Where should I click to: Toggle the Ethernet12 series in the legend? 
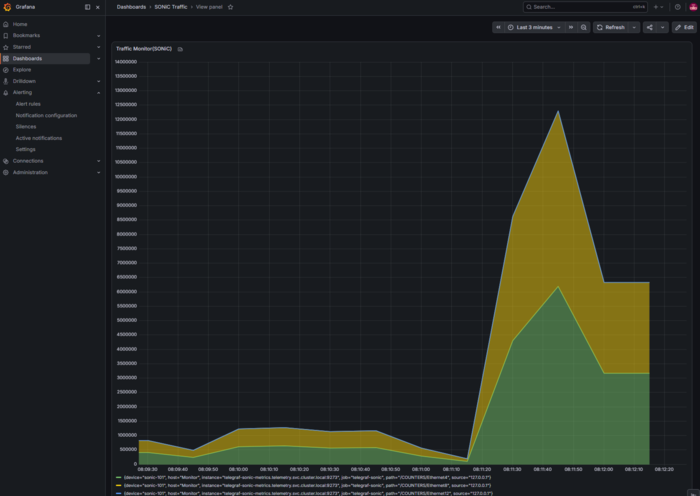click(x=308, y=493)
